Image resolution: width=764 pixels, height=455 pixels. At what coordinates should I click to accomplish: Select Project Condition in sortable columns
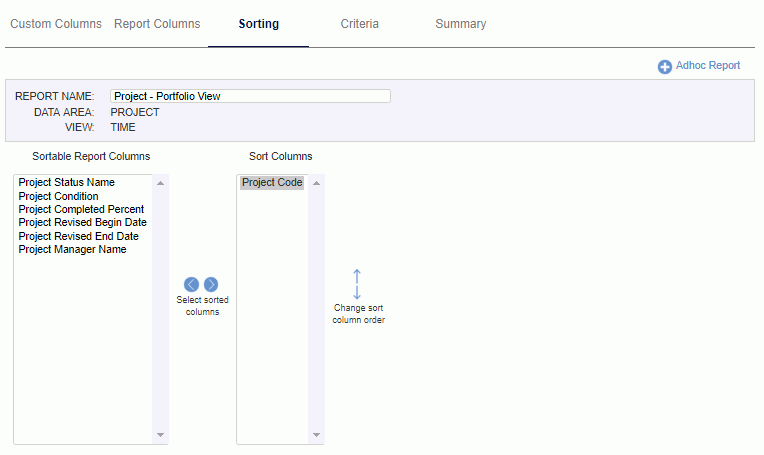pos(58,196)
